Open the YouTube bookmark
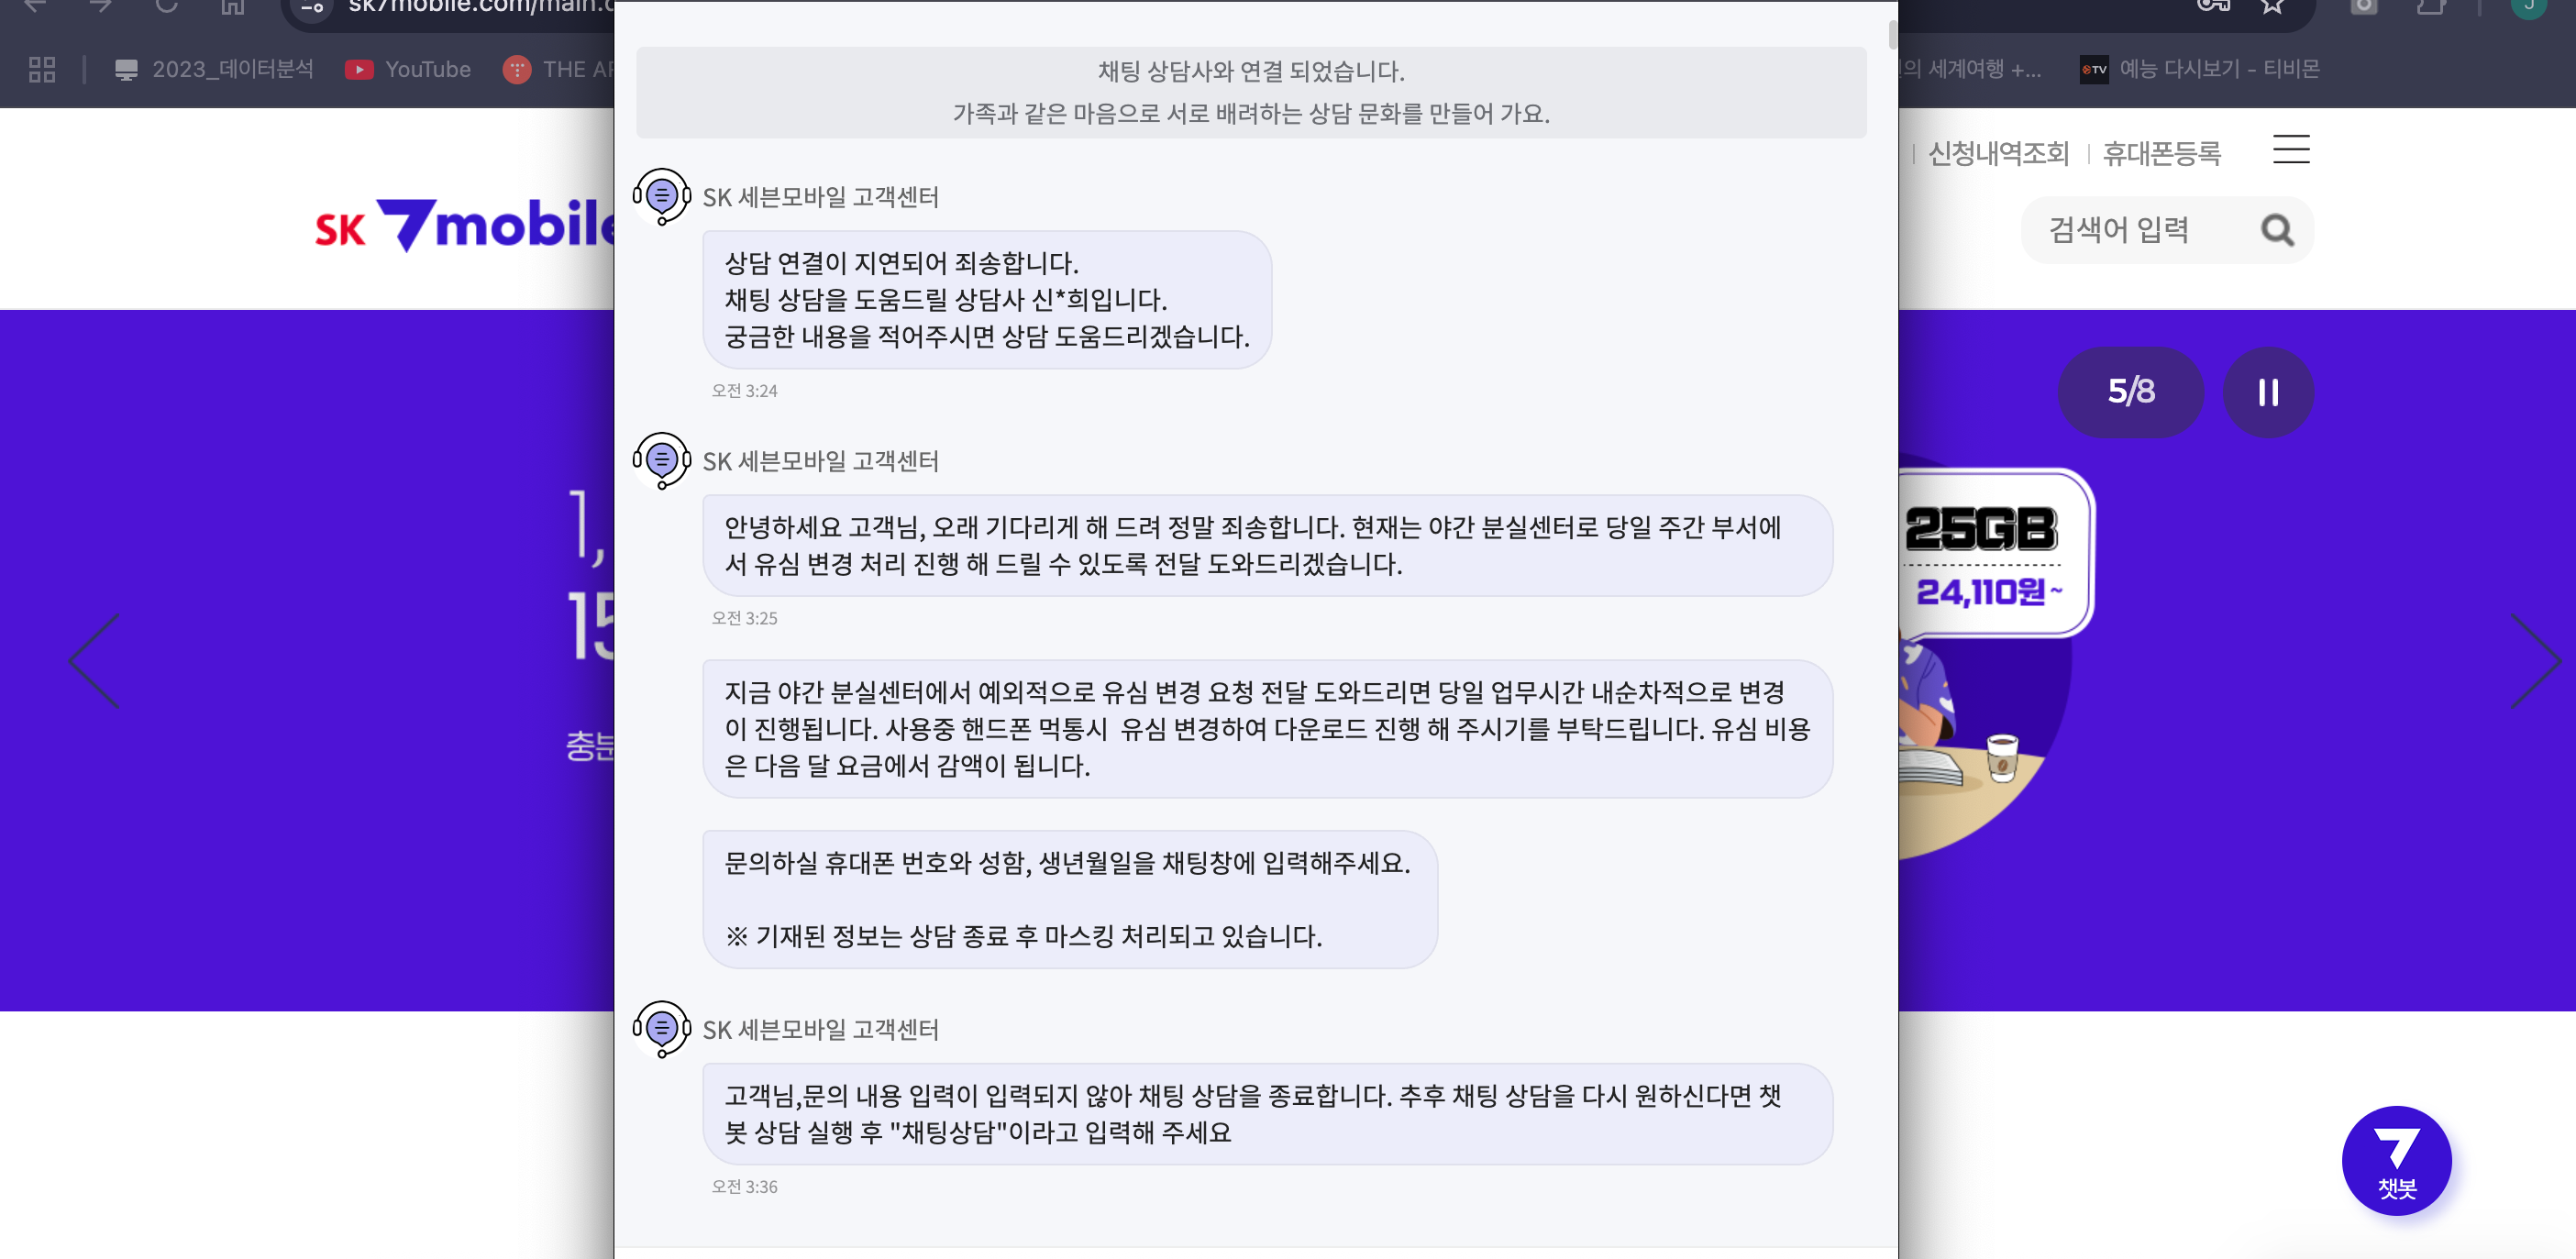Screen dimensions: 2576x1259 coord(408,69)
